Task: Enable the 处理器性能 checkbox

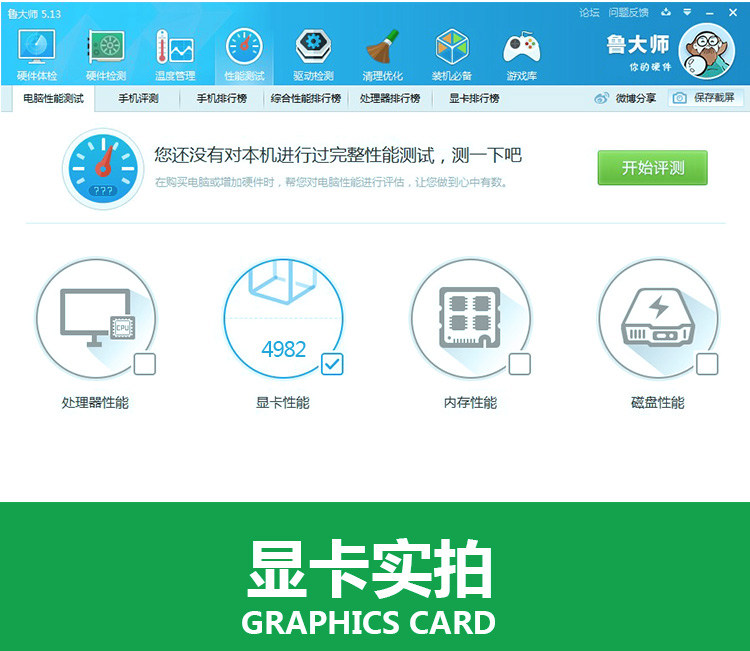Action: (x=145, y=364)
